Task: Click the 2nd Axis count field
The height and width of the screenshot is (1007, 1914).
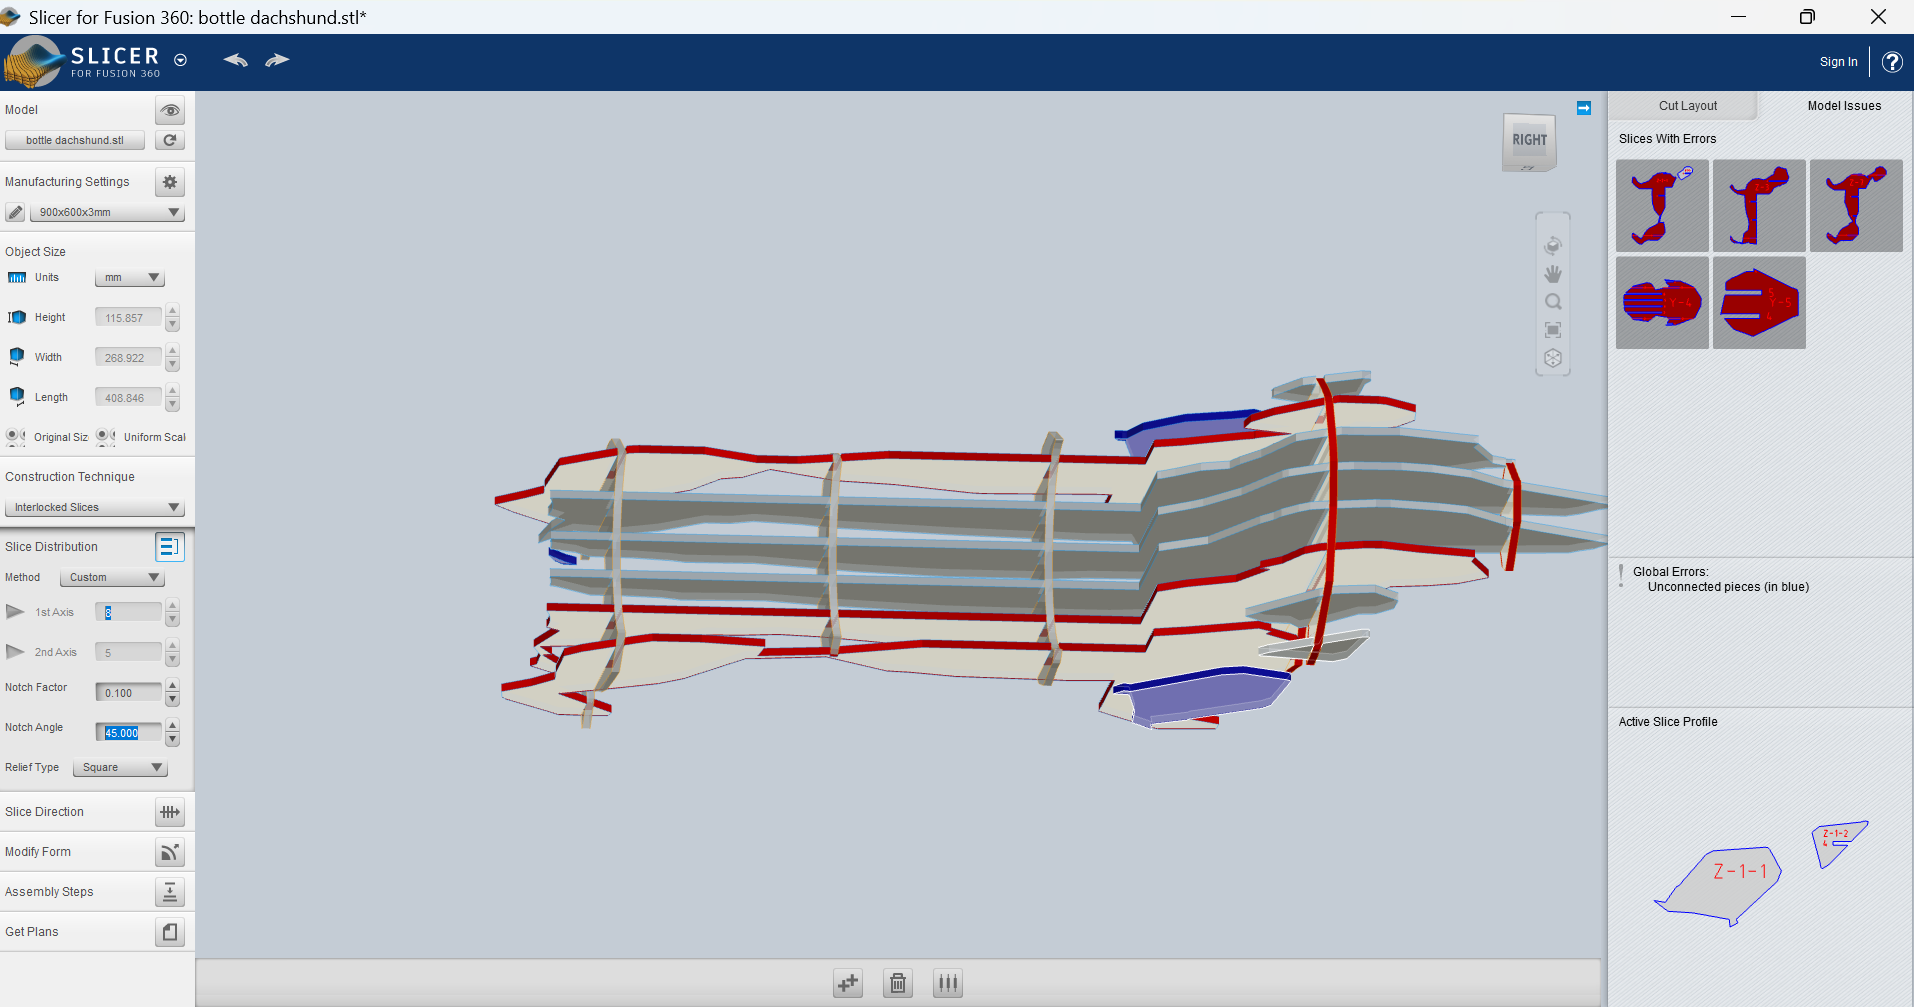Action: tap(128, 652)
